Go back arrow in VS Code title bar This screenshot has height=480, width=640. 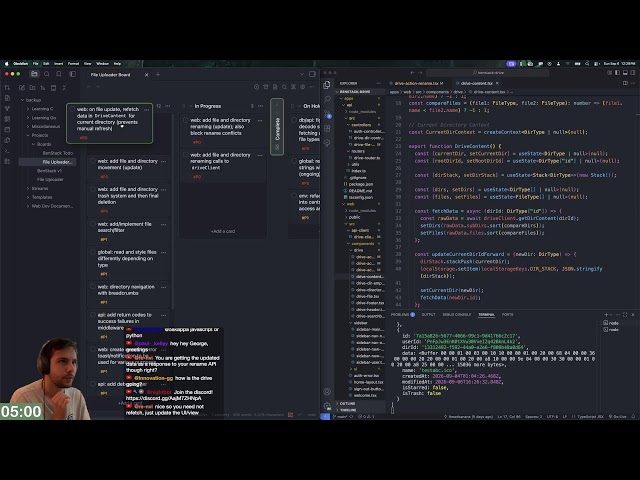pyautogui.click(x=412, y=73)
